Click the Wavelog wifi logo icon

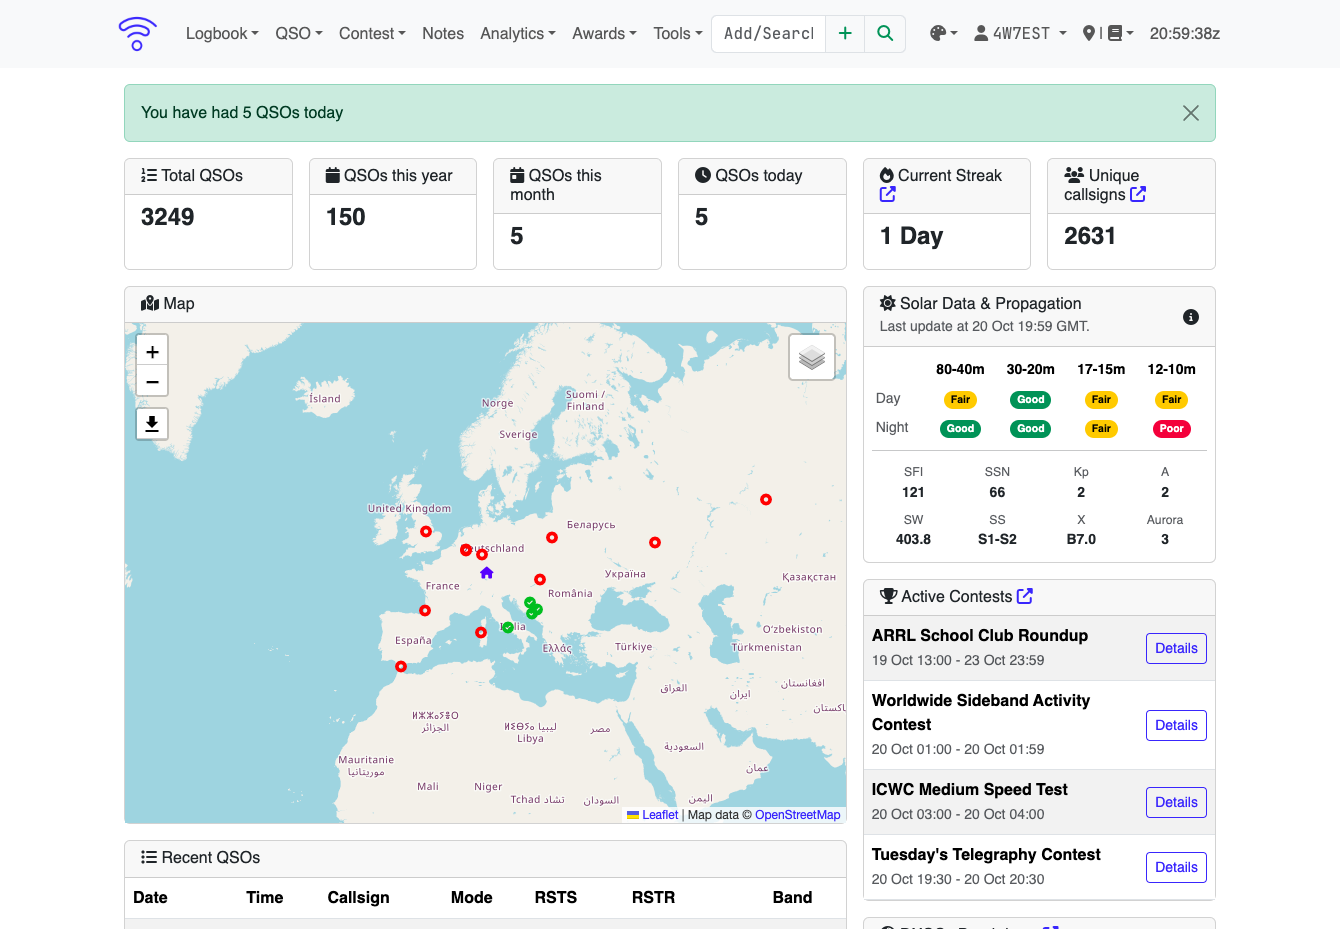pos(137,34)
